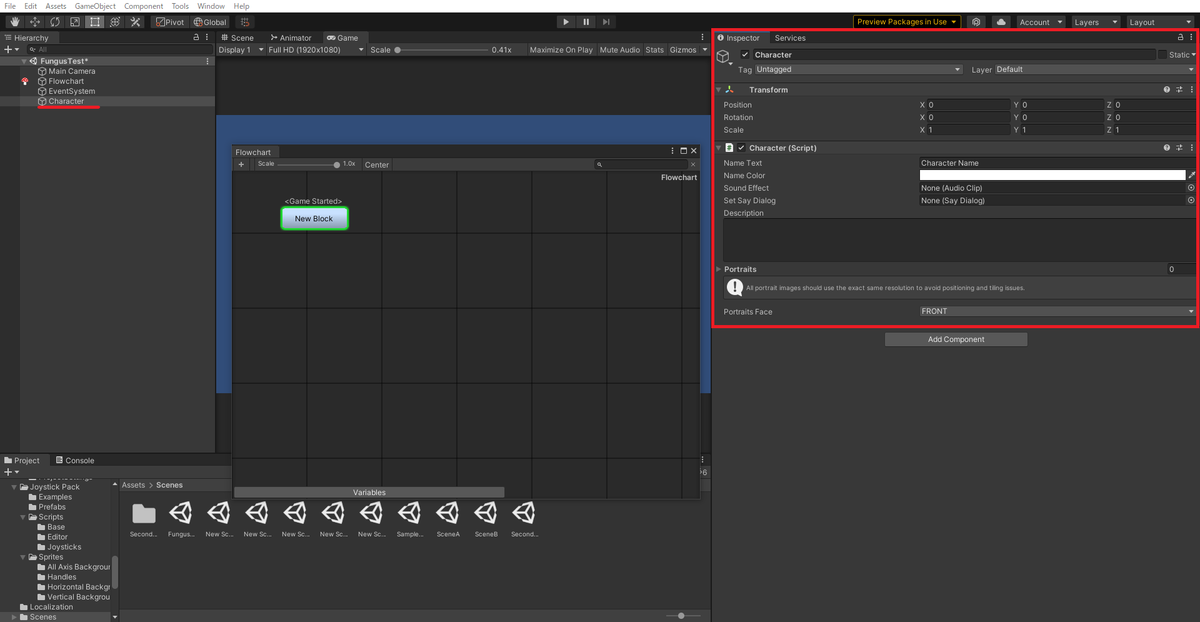Select the Move tool
1200x622 pixels.
point(35,22)
